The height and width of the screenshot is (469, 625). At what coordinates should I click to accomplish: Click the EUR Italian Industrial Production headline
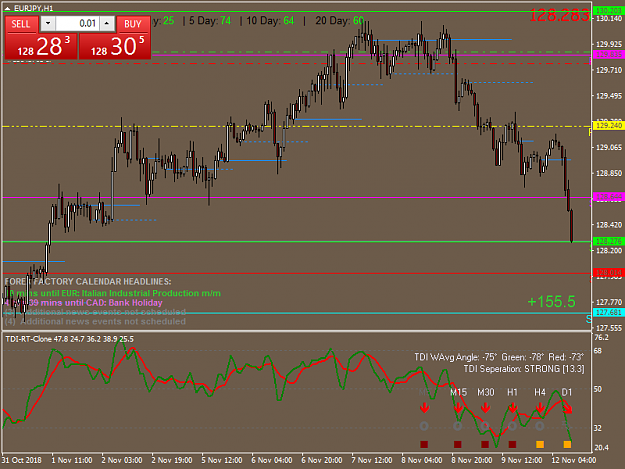point(113,293)
